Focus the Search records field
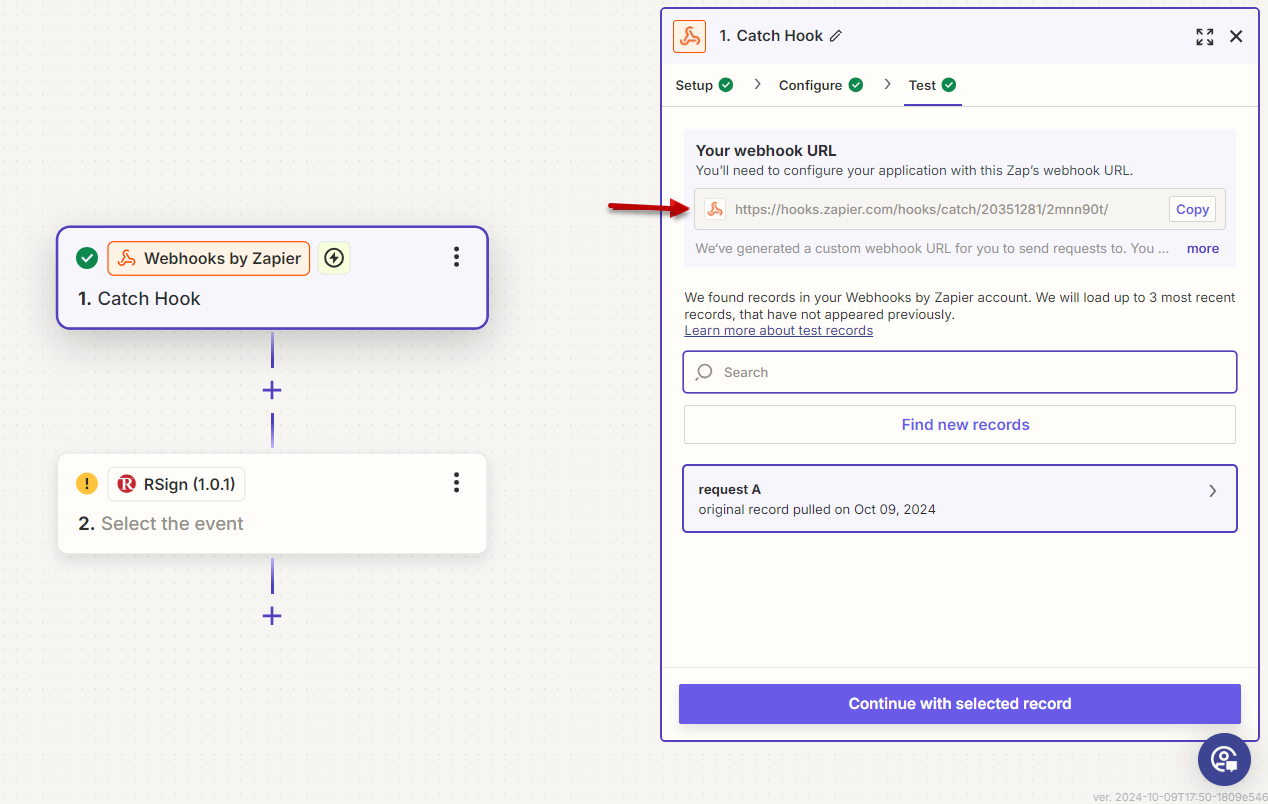Viewport: 1268px width, 804px height. (960, 372)
